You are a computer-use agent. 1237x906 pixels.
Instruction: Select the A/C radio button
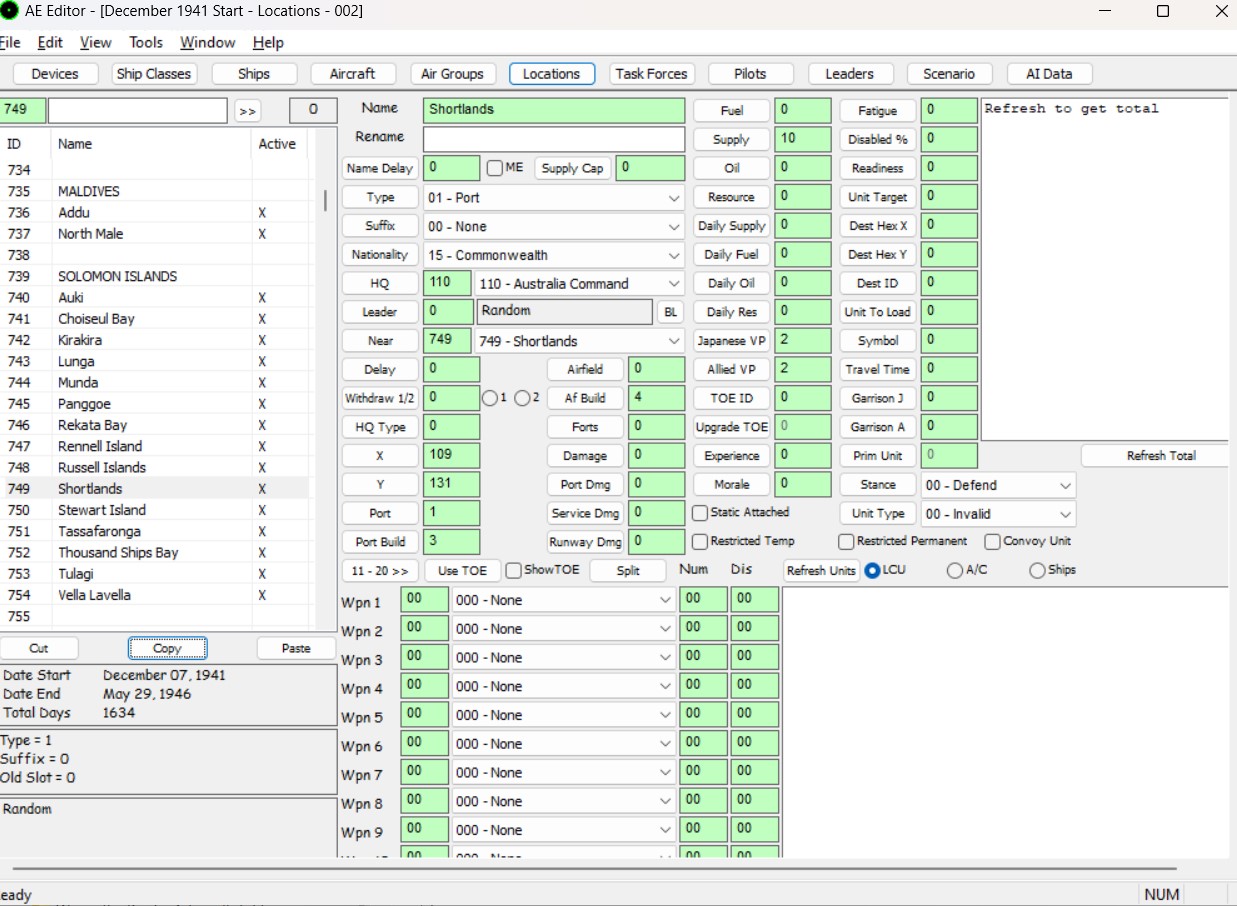[x=955, y=570]
